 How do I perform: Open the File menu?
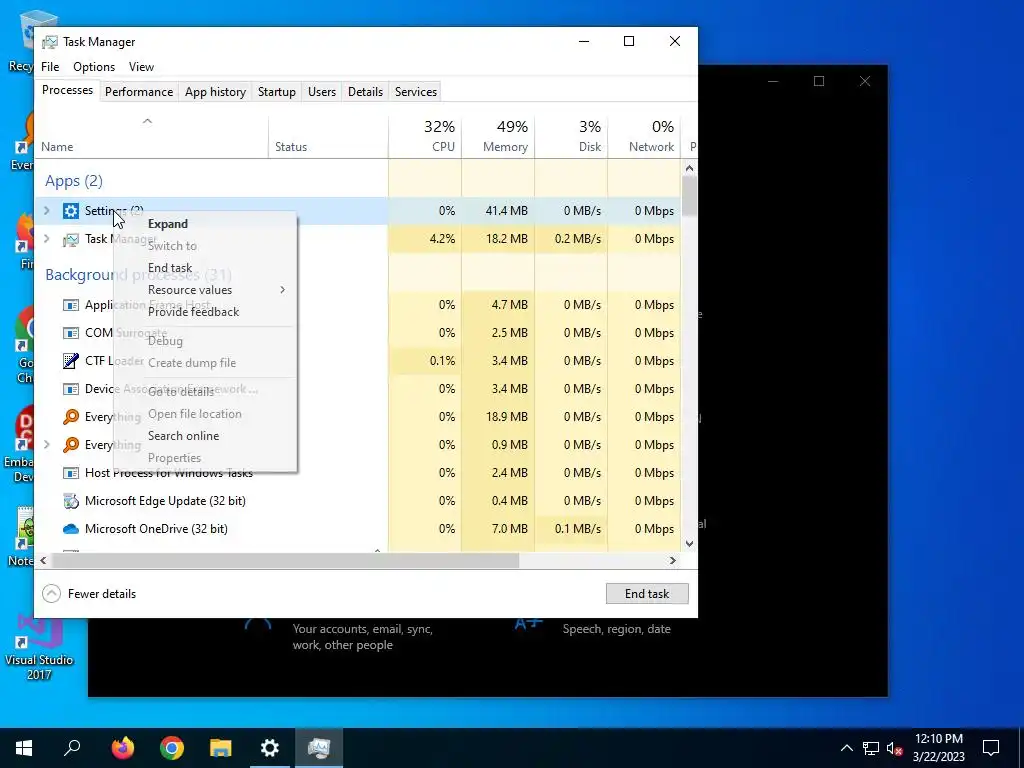50,67
